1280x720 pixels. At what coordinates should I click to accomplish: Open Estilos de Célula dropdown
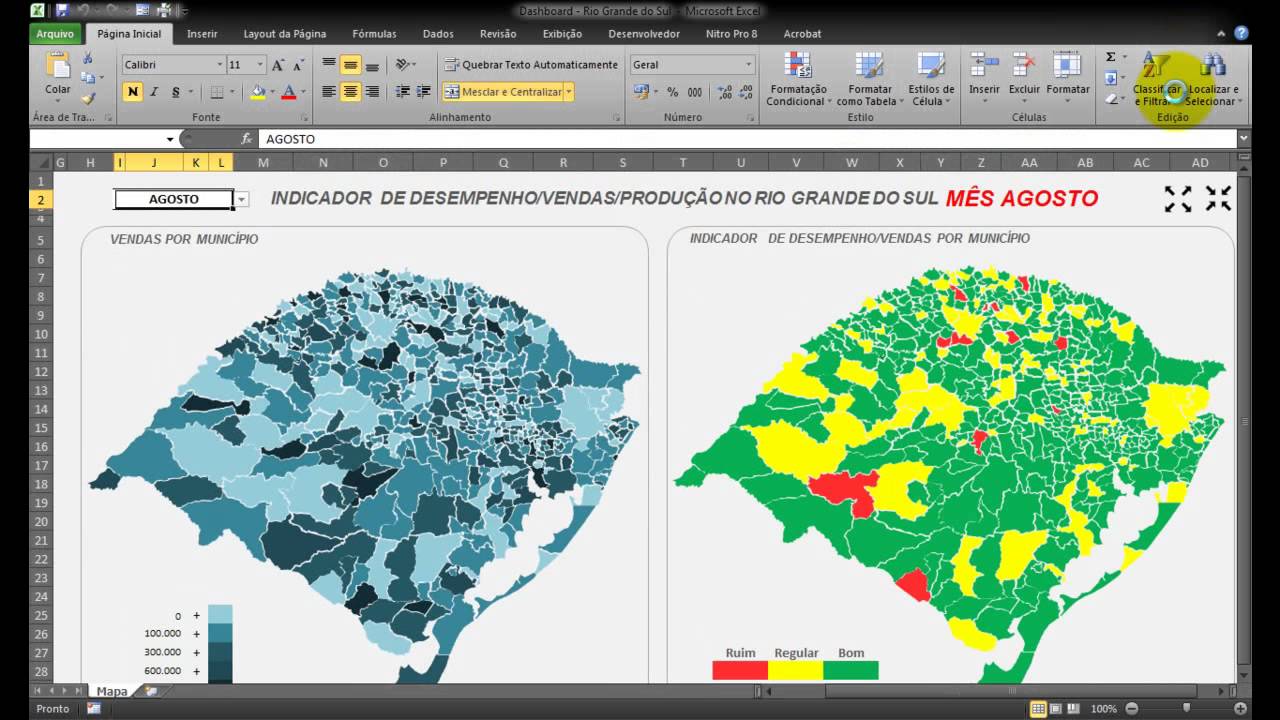tap(930, 79)
